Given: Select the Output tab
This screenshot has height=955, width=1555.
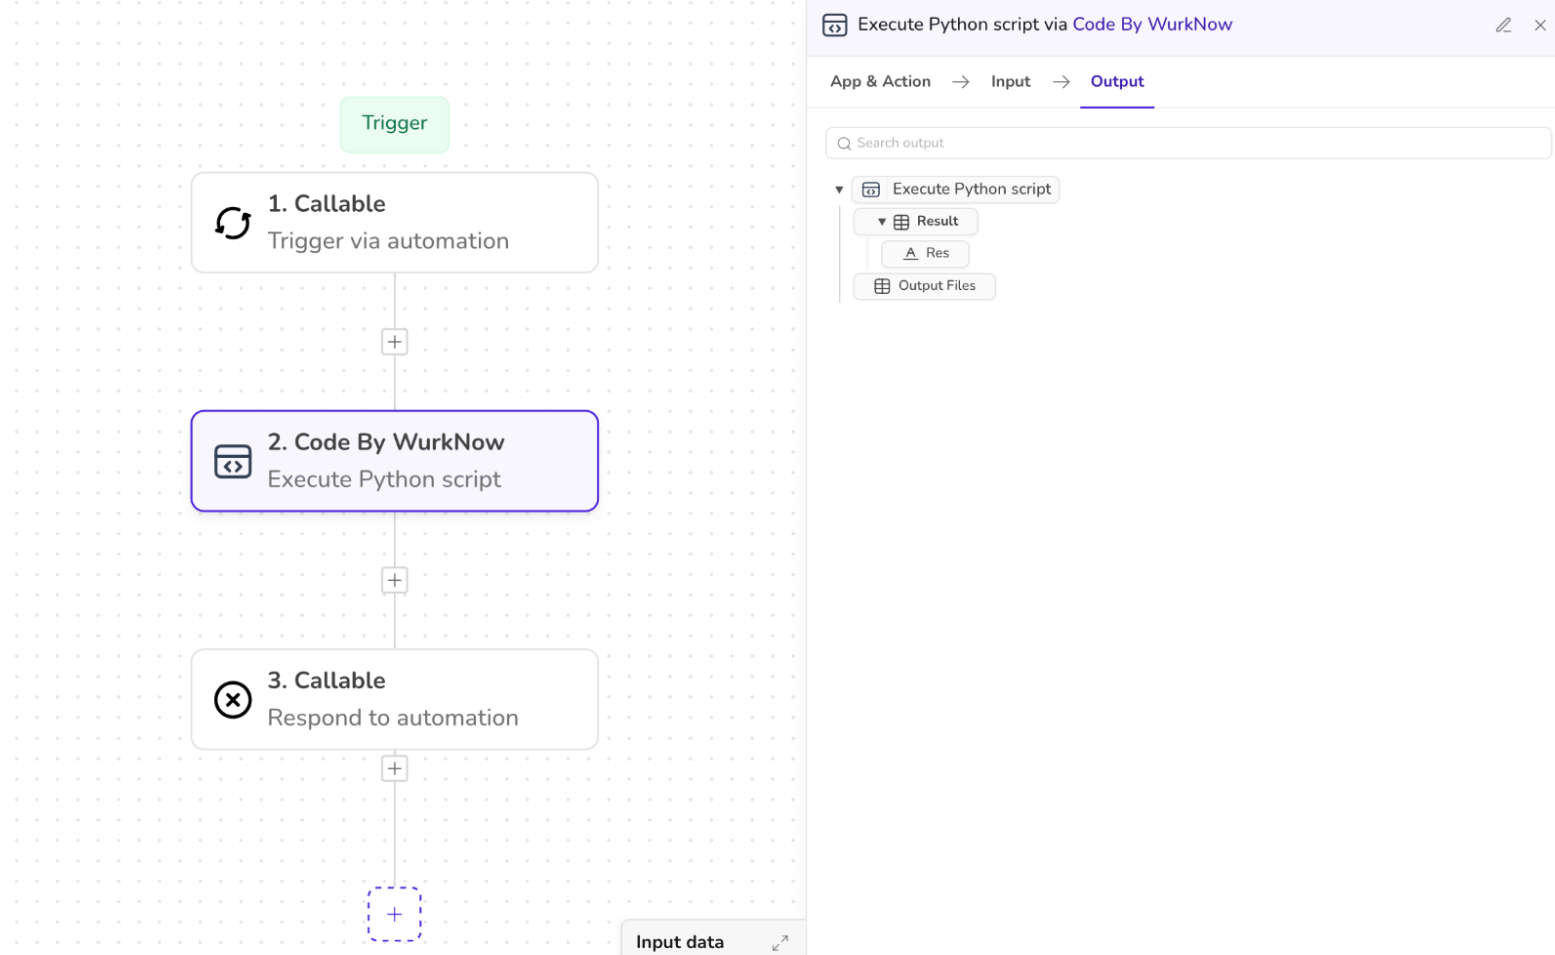Looking at the screenshot, I should pyautogui.click(x=1117, y=82).
